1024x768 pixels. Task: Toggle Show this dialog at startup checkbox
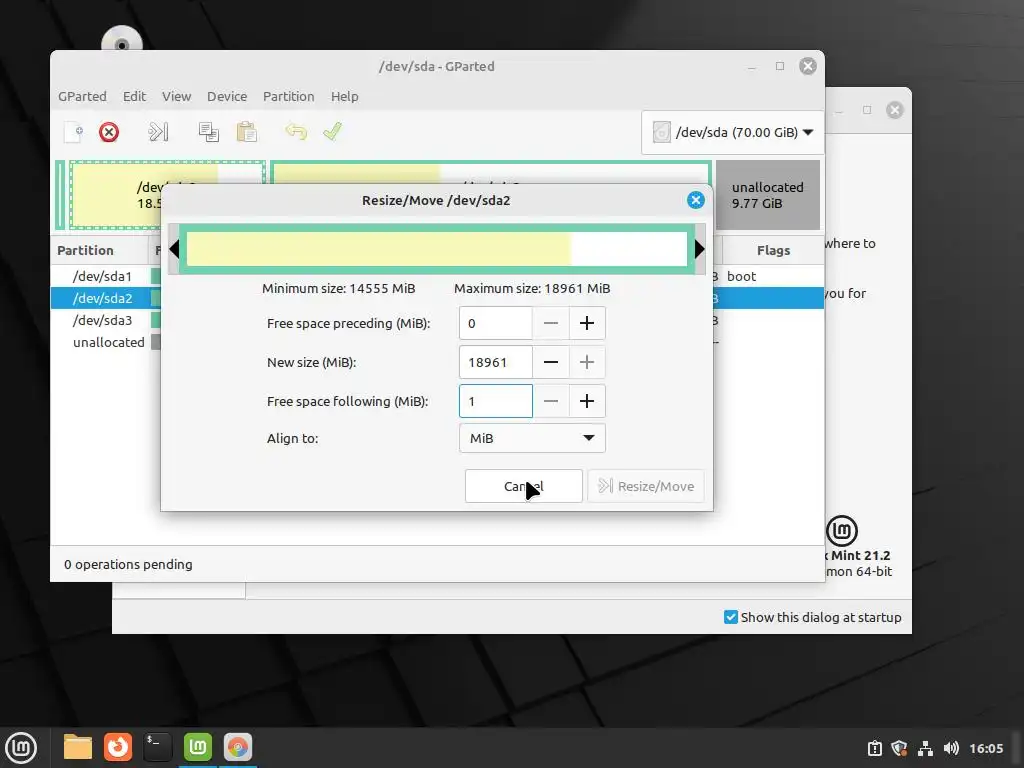point(731,617)
